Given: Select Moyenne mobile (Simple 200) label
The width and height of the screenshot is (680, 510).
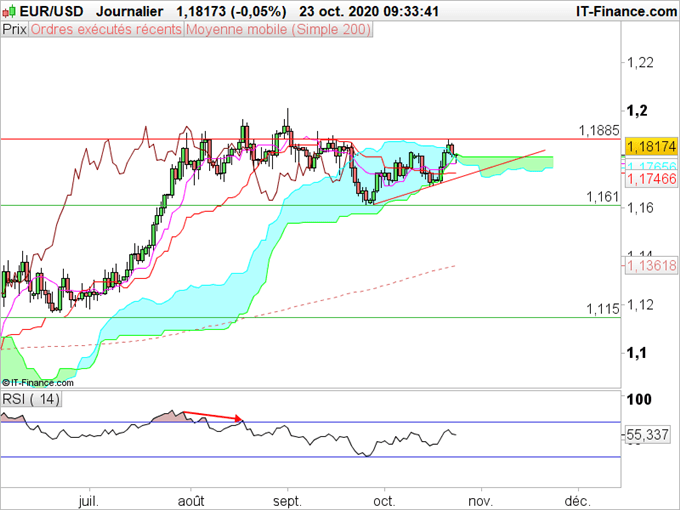Looking at the screenshot, I should point(278,29).
